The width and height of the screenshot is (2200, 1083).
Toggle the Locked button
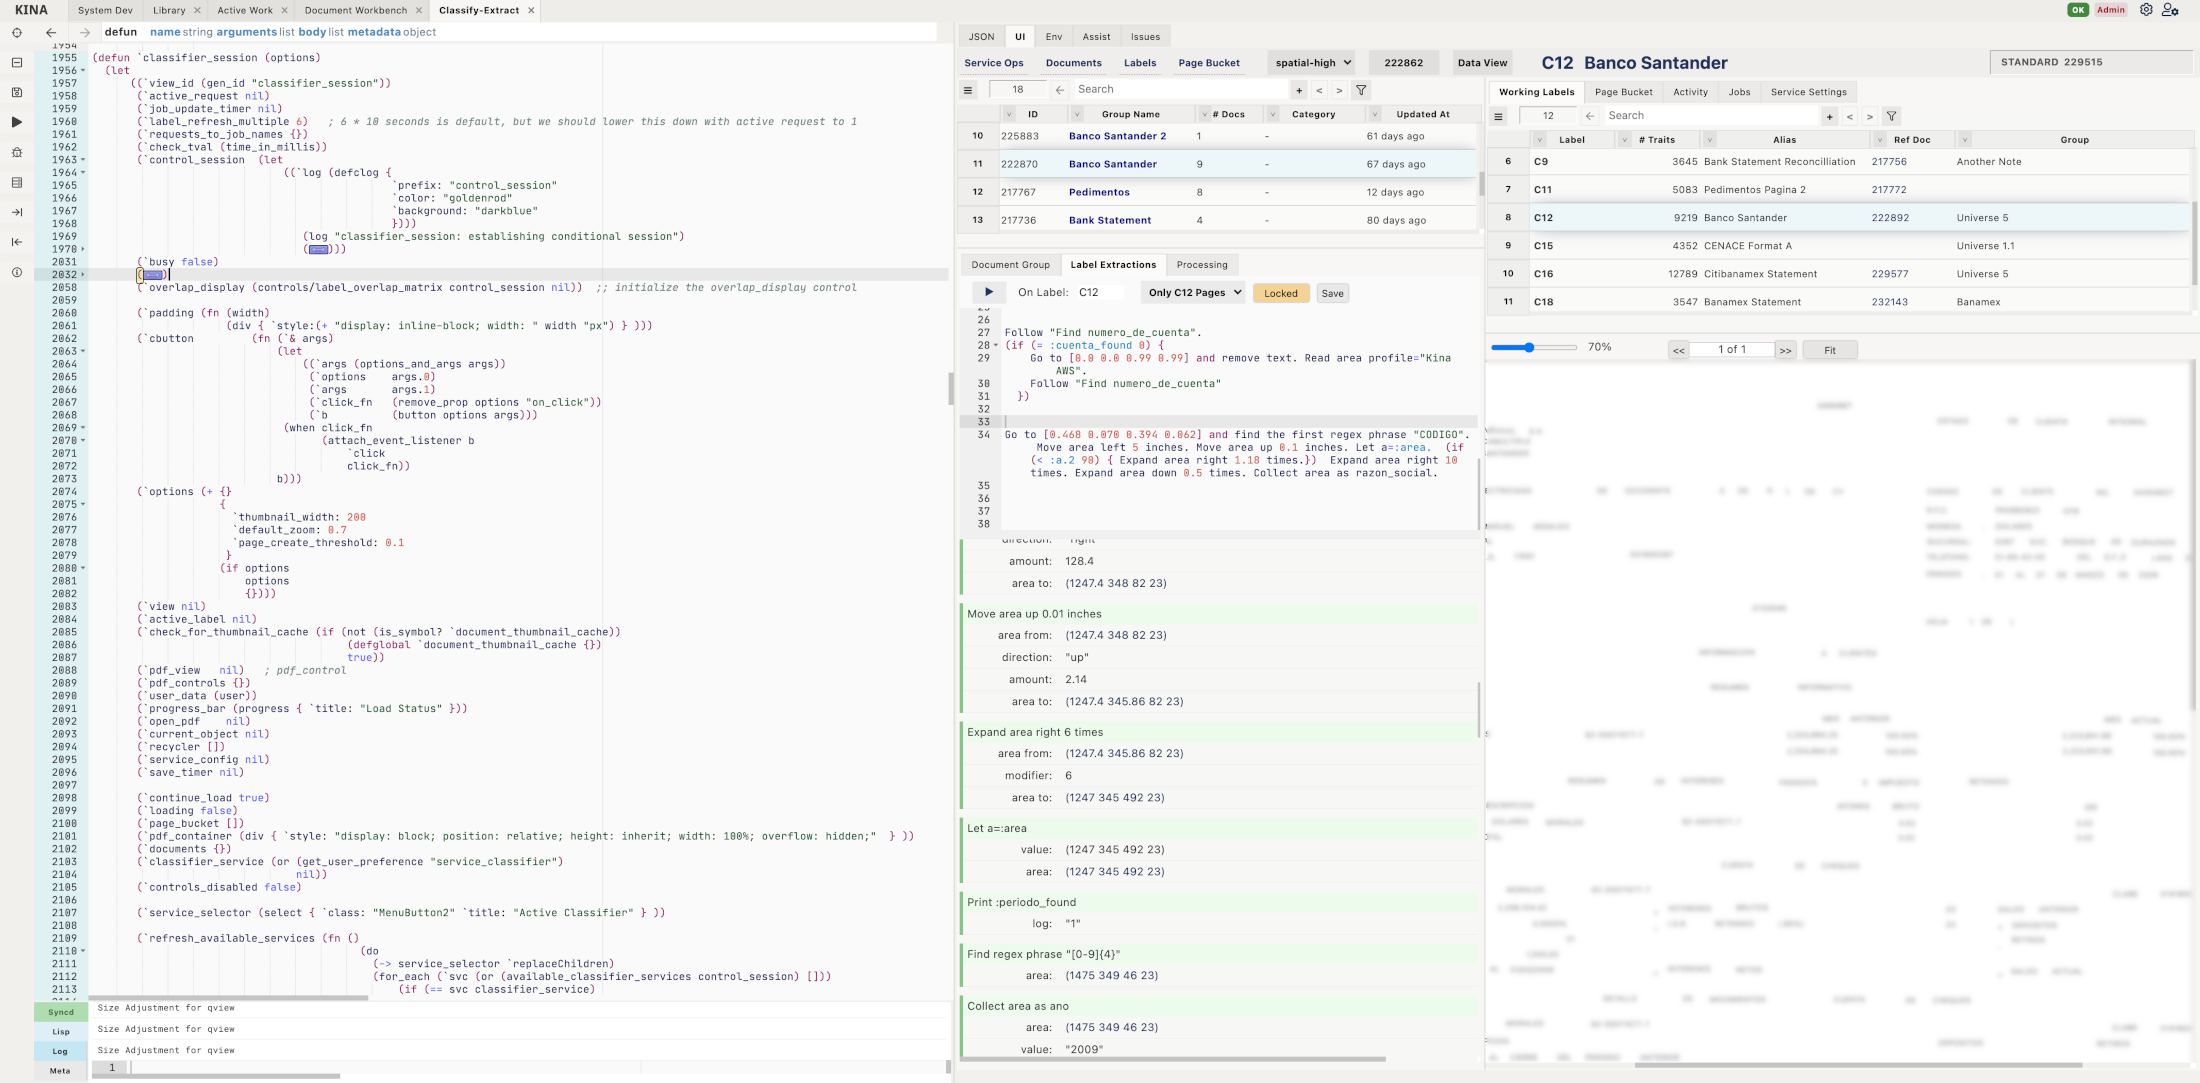click(1280, 293)
